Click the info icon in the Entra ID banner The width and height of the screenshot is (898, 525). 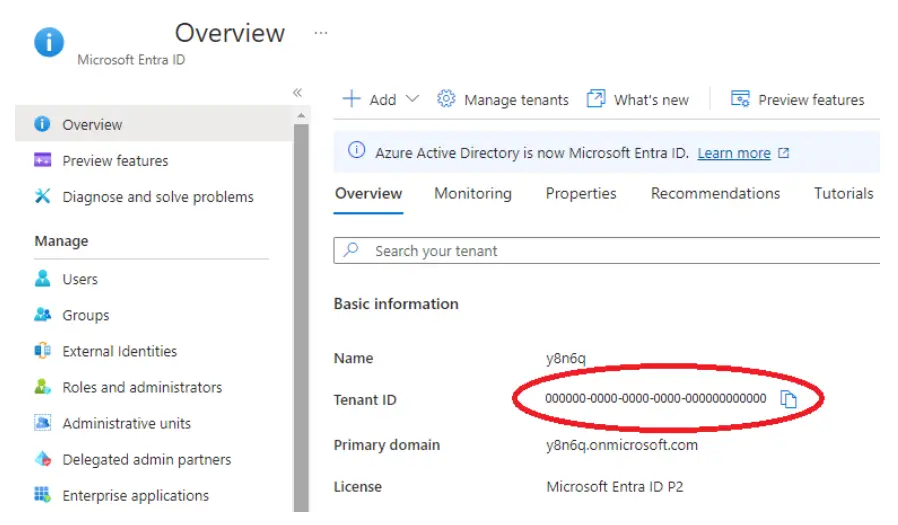356,151
